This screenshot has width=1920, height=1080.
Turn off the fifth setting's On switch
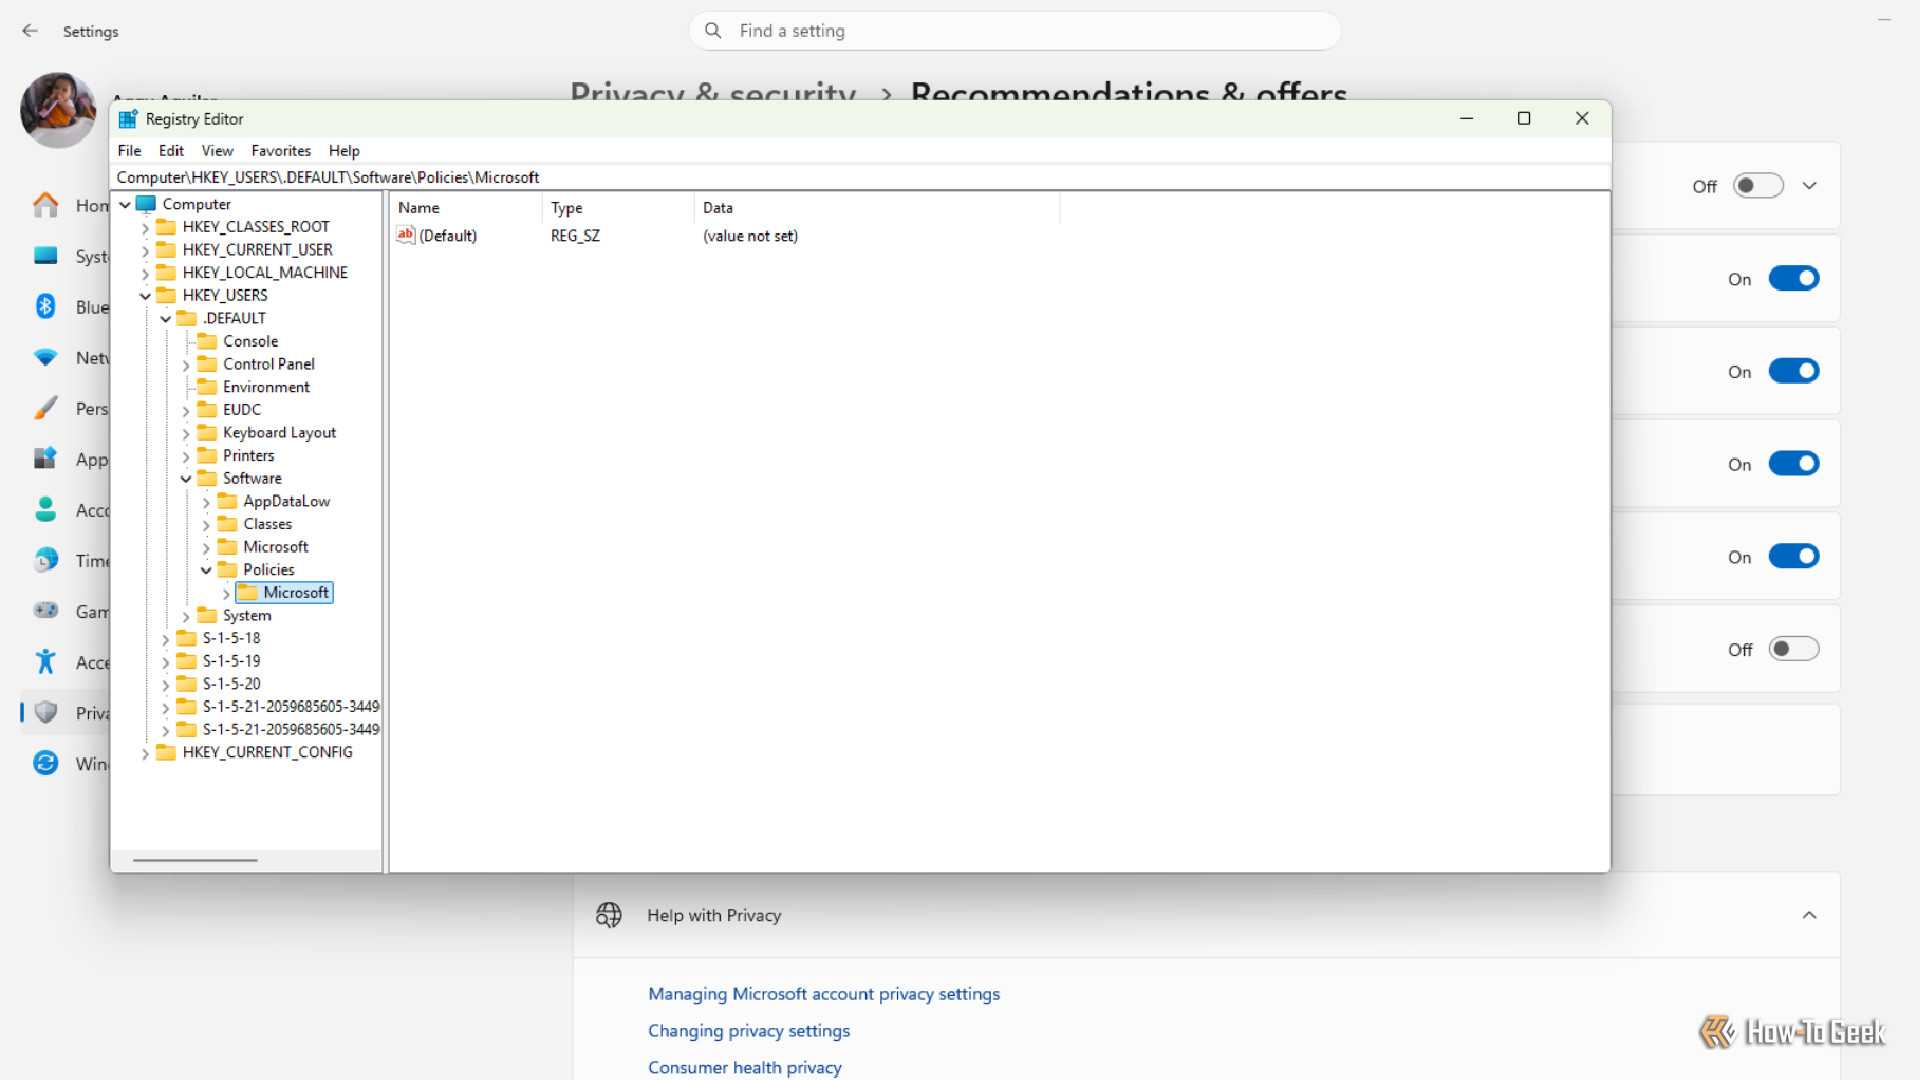click(x=1794, y=557)
